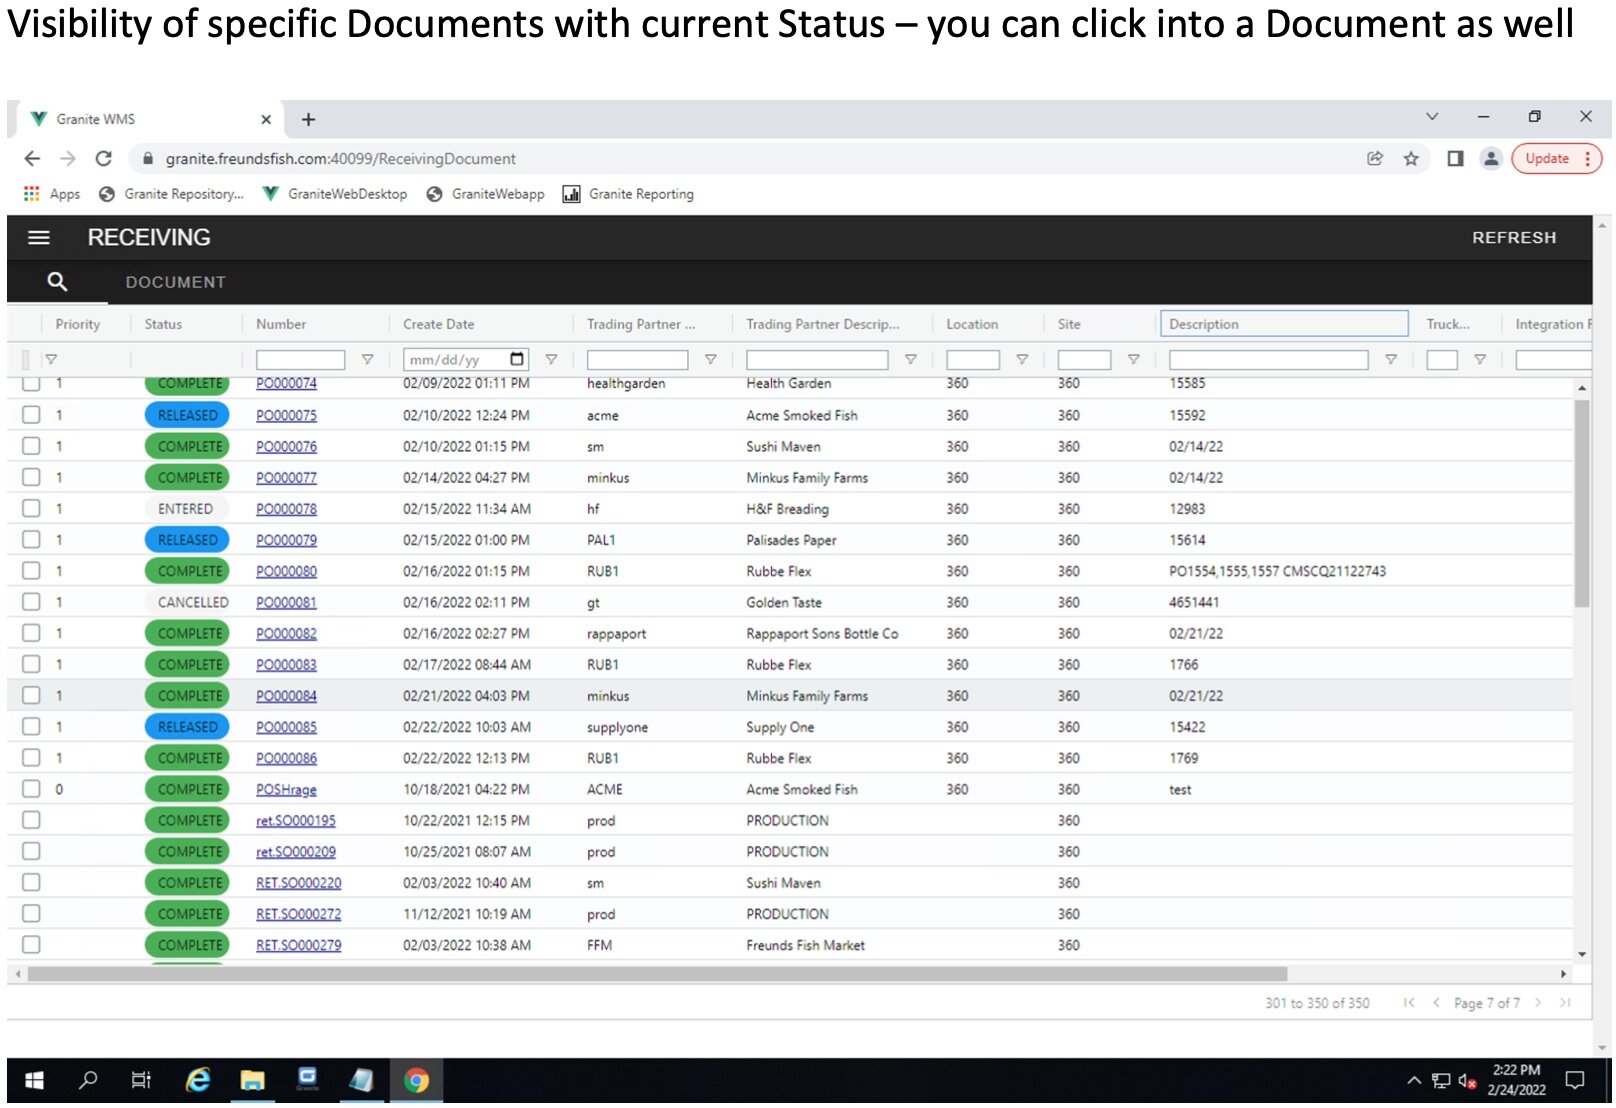Click the Number column filter funnel icon
Viewport: 1616px width, 1108px height.
pos(367,360)
